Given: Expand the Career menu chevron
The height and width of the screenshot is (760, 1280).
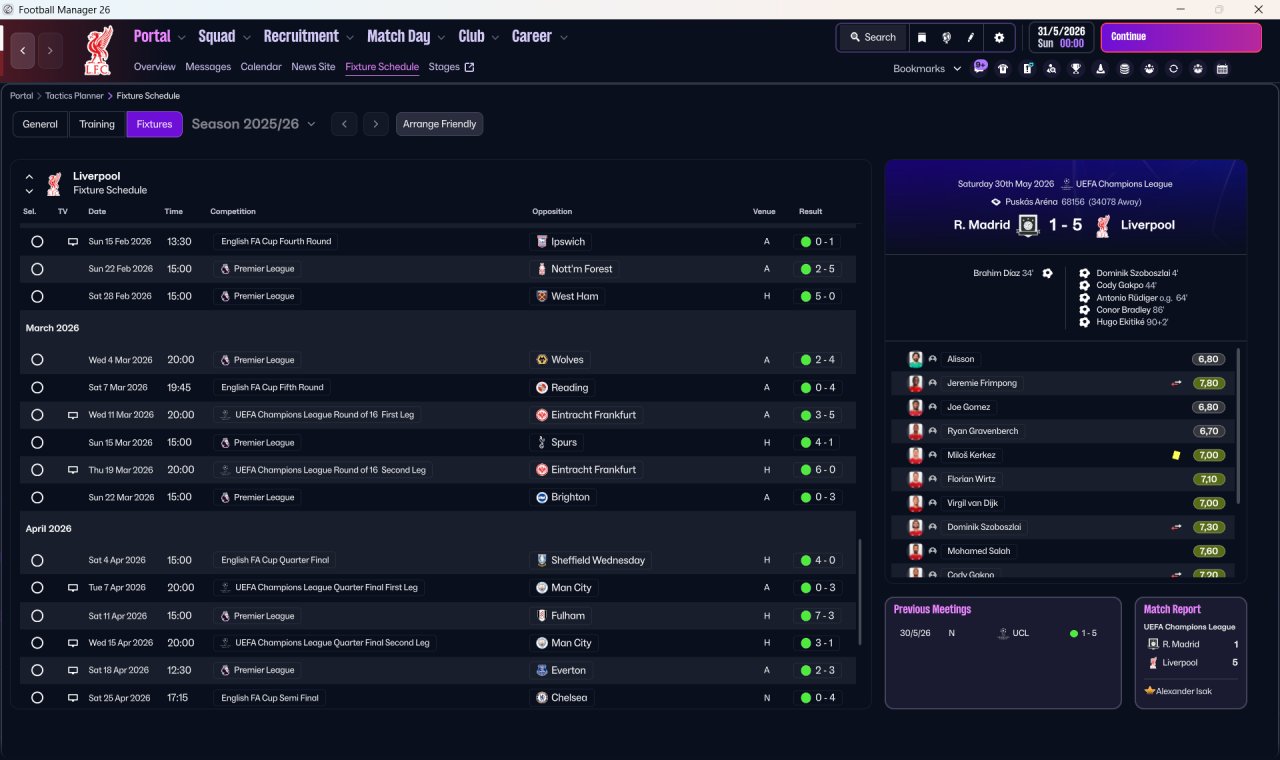Looking at the screenshot, I should click(564, 38).
